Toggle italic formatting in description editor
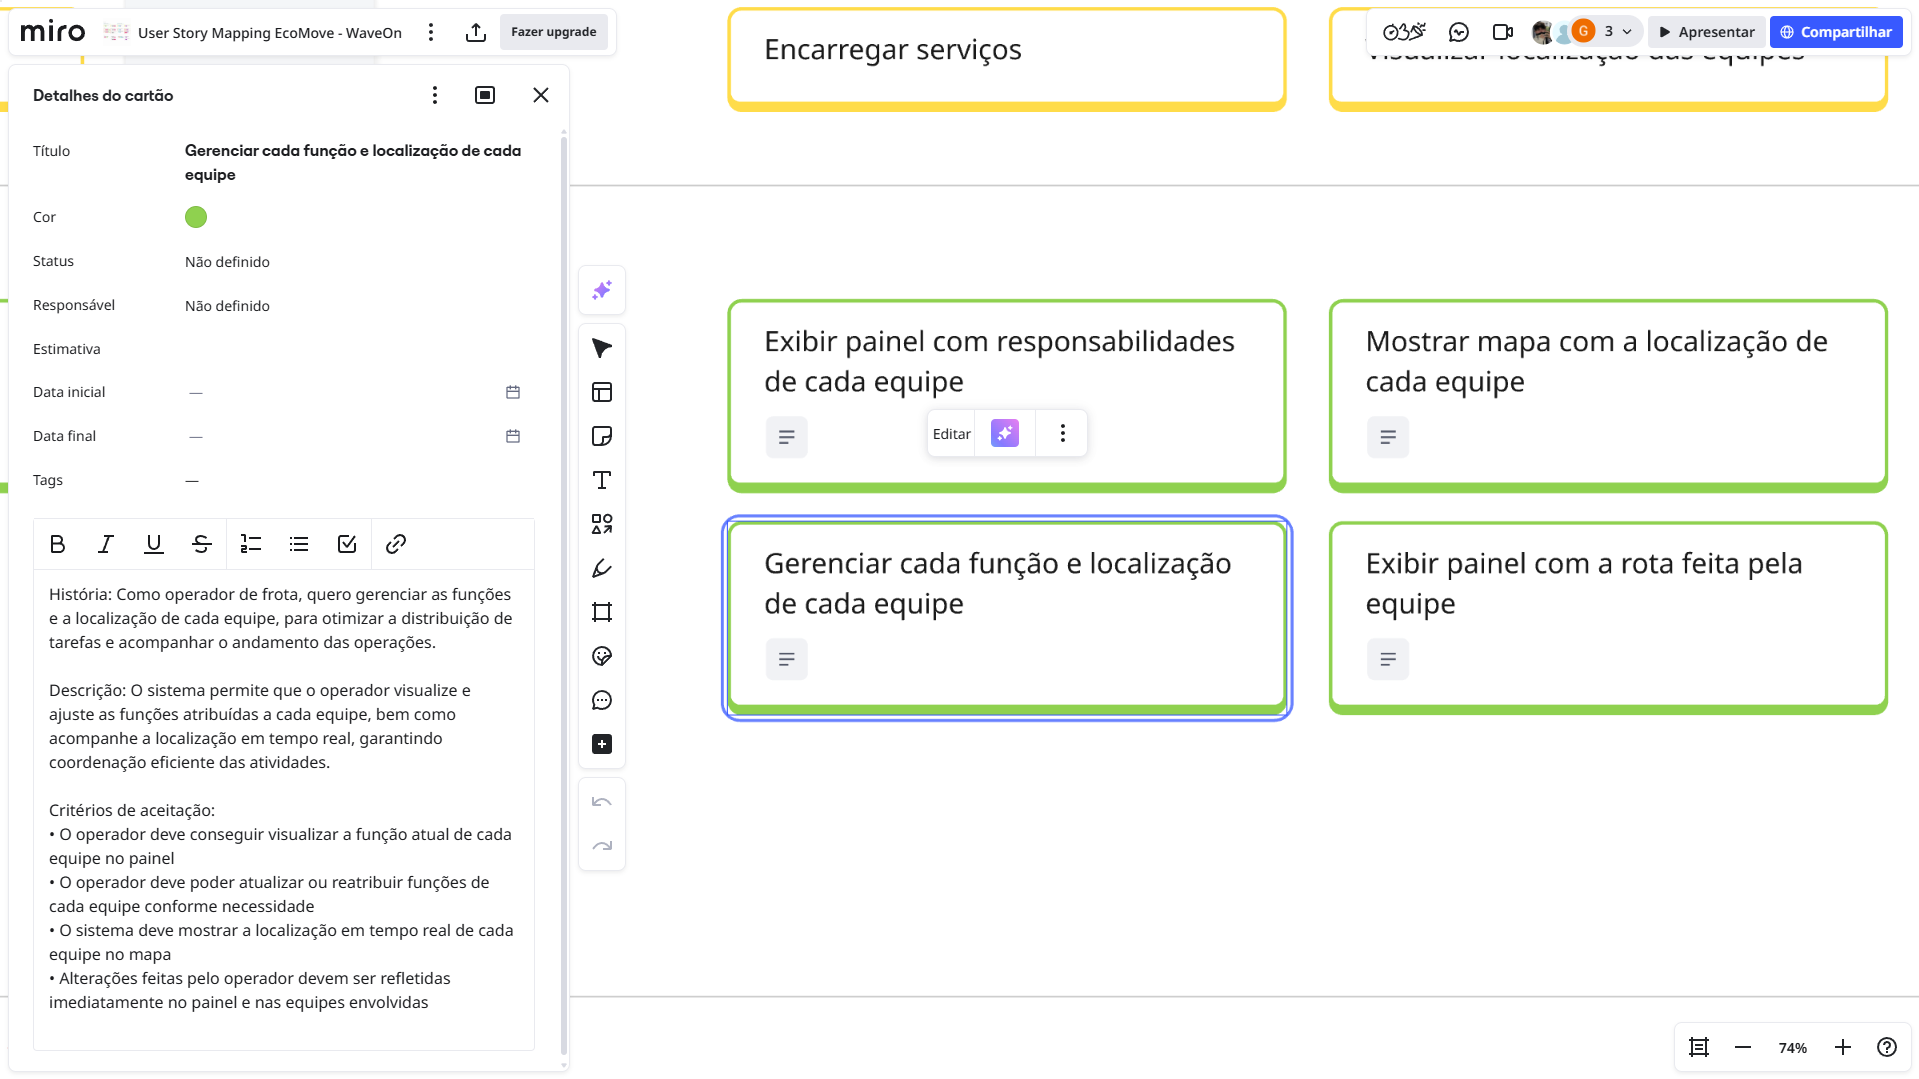1919x1079 pixels. point(105,544)
